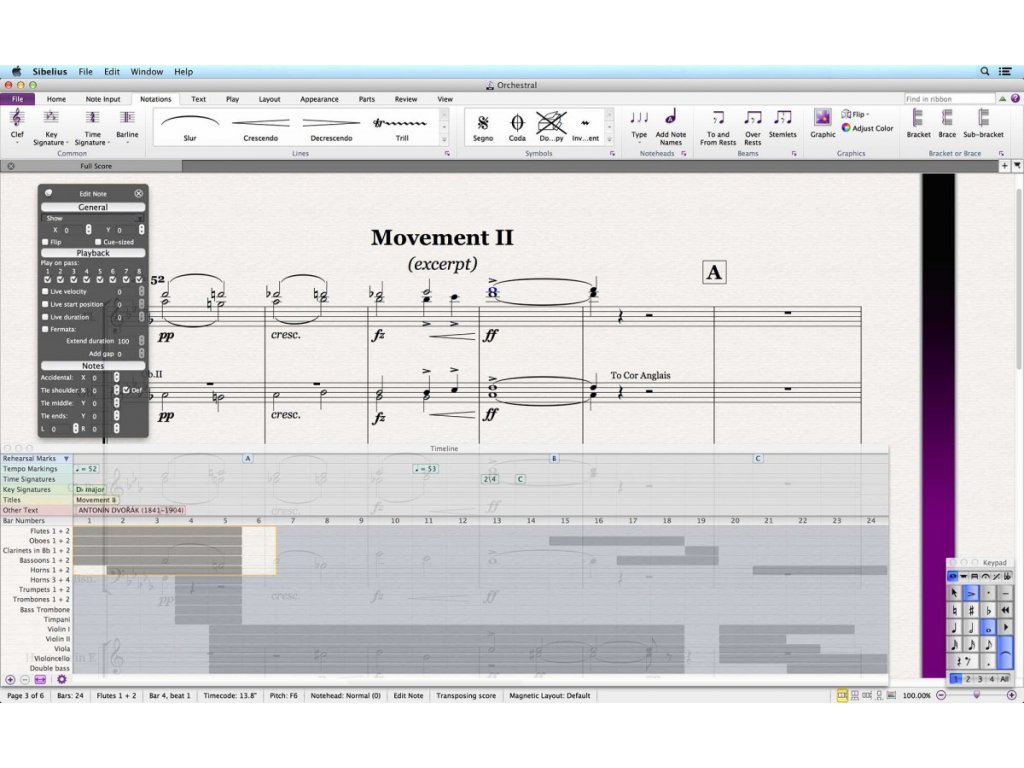Select the flat accidental on the Keypad
This screenshot has height=768, width=1024.
989,610
